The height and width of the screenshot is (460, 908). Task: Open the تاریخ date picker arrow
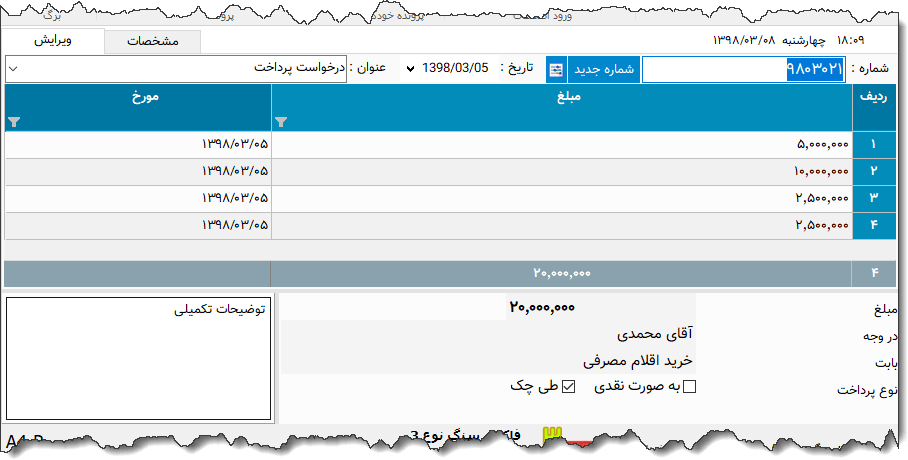411,69
